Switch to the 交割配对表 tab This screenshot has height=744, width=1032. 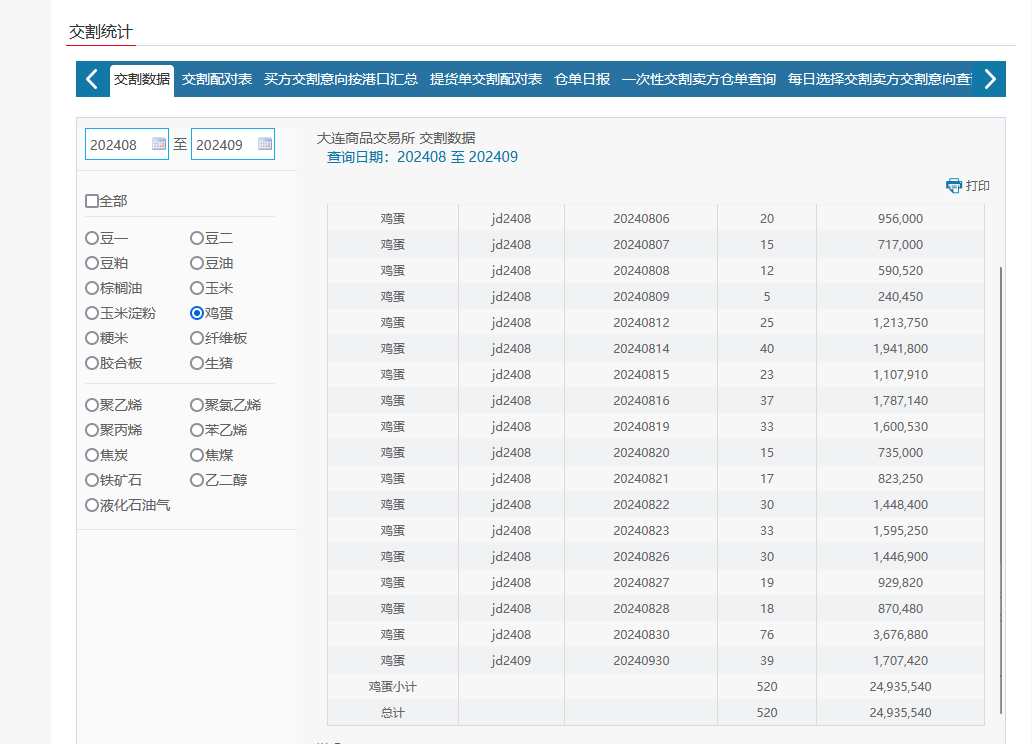[217, 79]
